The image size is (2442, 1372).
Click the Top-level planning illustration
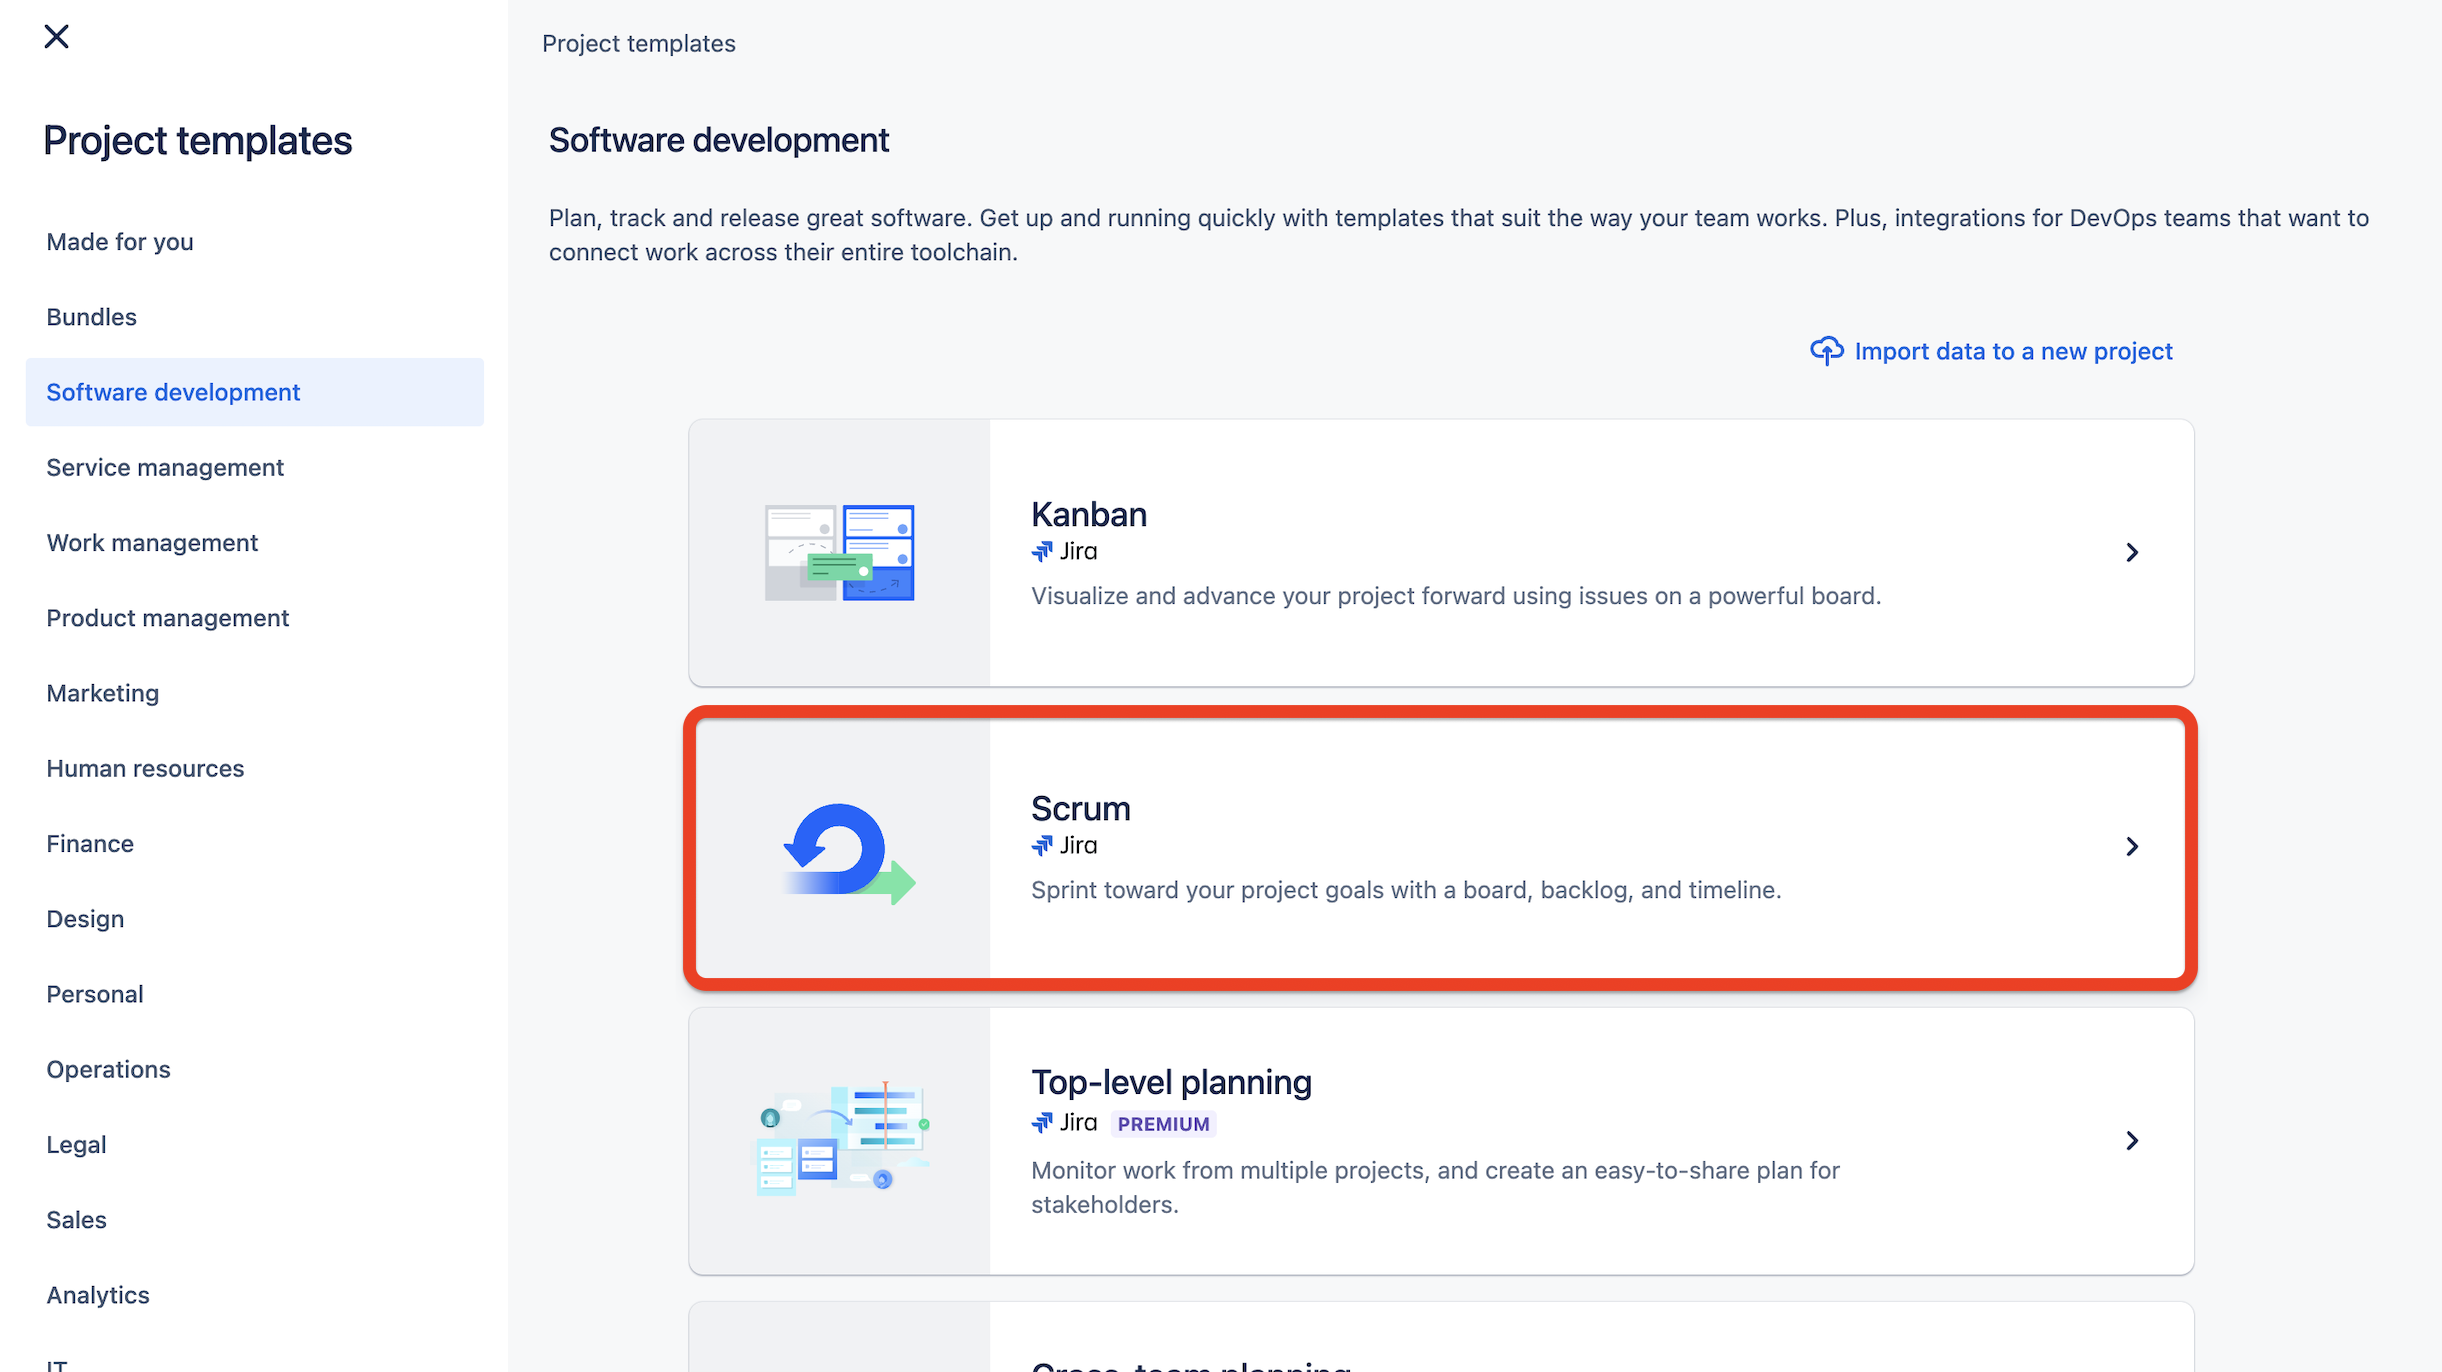coord(840,1140)
